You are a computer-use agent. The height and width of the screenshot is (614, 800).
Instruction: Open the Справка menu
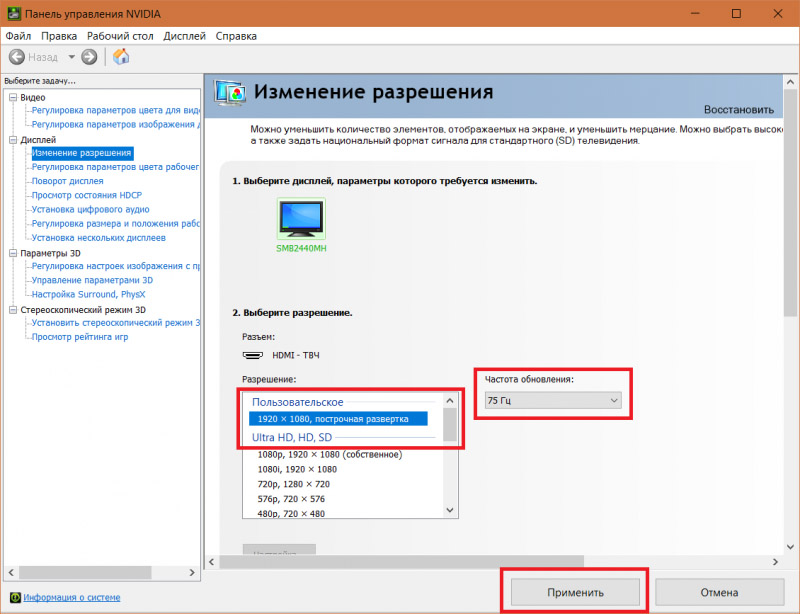tap(236, 36)
